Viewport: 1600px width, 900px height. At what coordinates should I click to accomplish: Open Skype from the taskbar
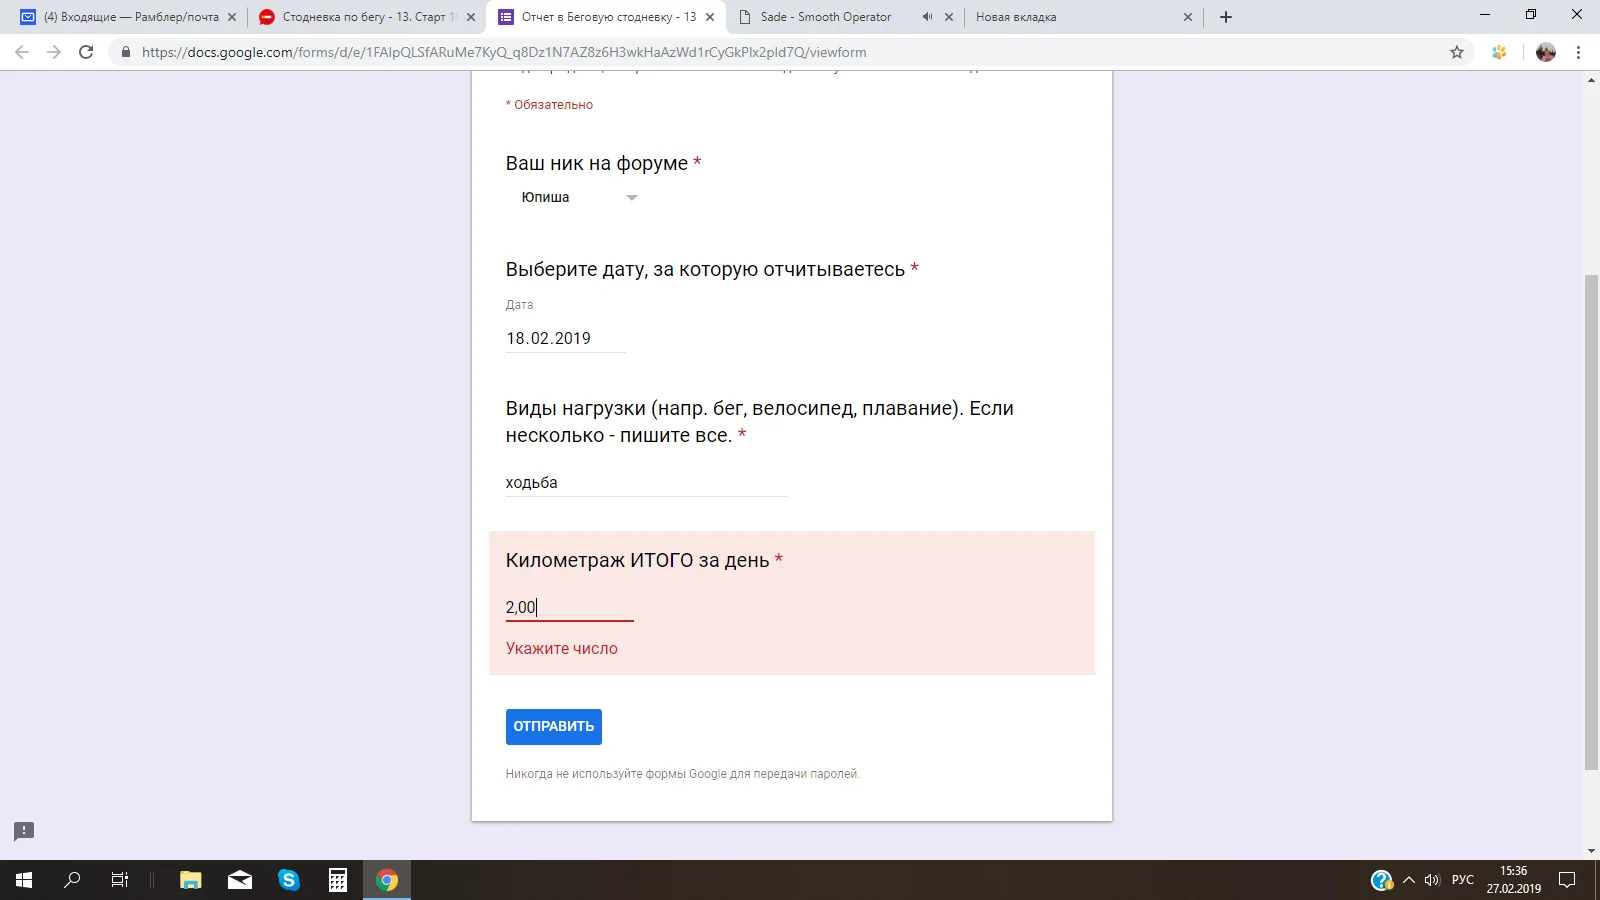click(289, 880)
